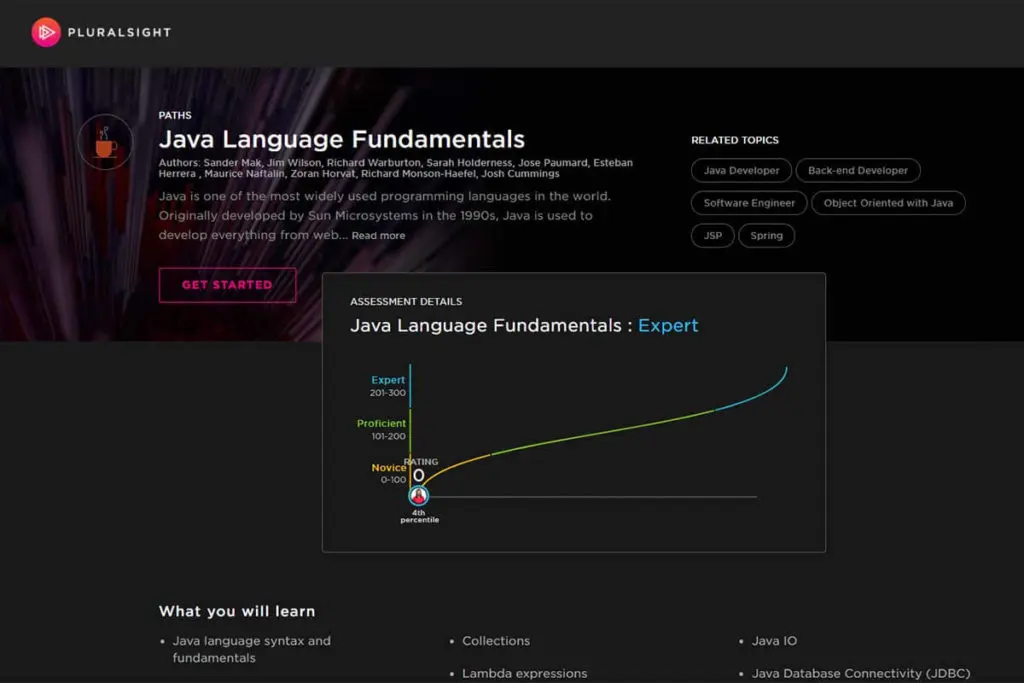This screenshot has height=683, width=1024.
Task: Click the PLURALSIGHT wordmark text
Action: point(120,33)
